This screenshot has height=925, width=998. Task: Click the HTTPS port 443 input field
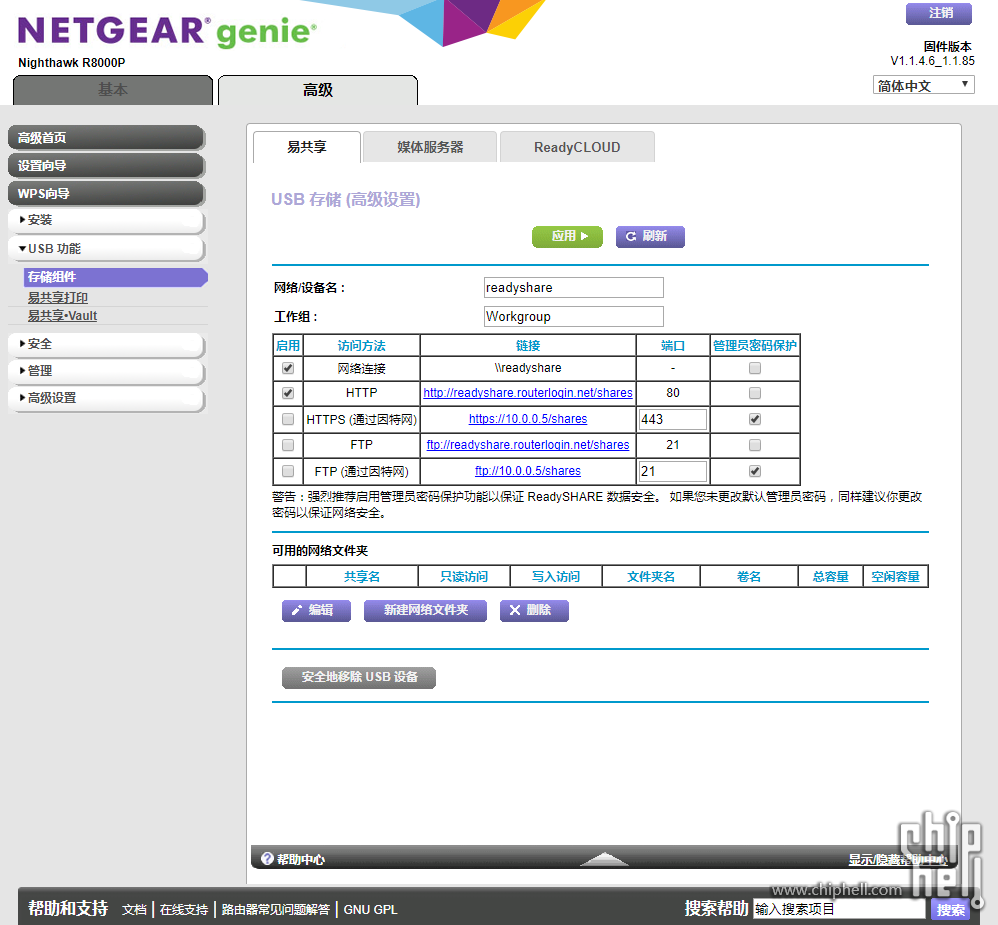pos(673,419)
